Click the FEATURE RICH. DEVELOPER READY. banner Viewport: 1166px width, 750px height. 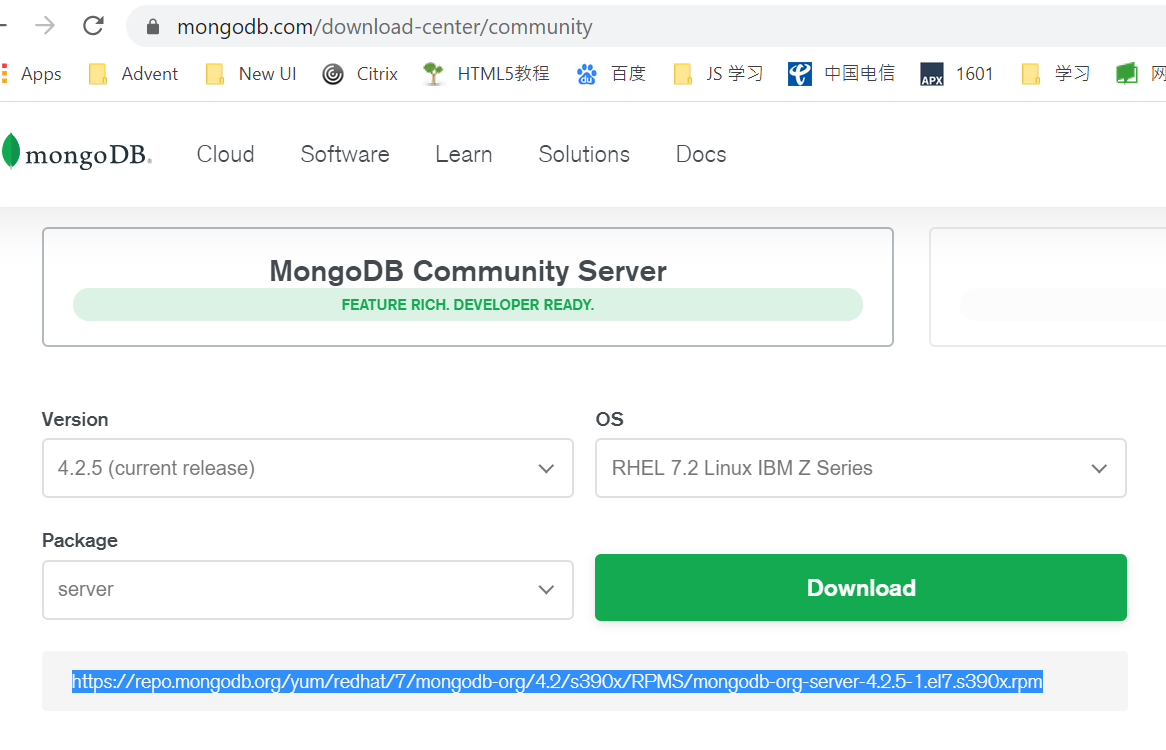pyautogui.click(x=468, y=305)
